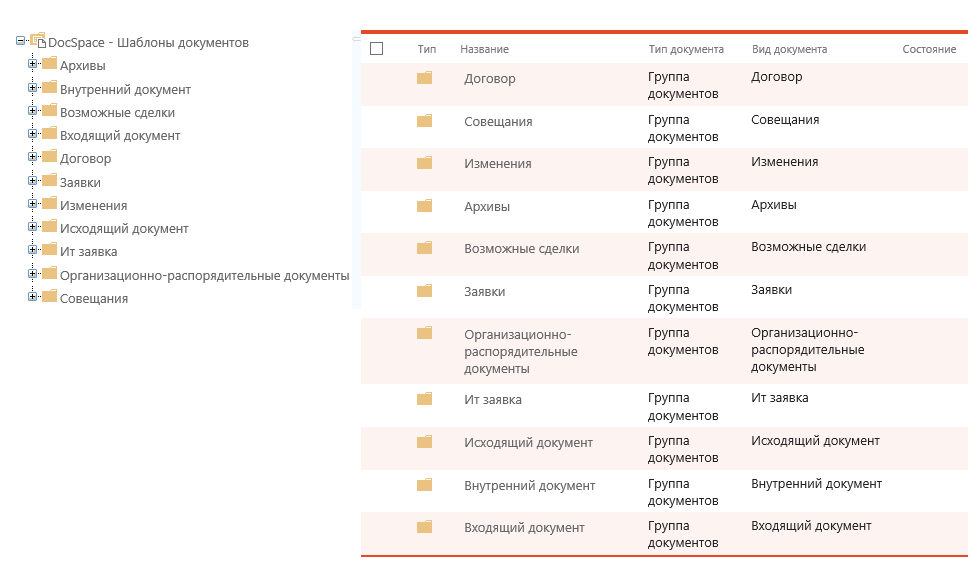Open the Архивы link in table
Image resolution: width=968 pixels, height=563 pixels.
click(487, 207)
